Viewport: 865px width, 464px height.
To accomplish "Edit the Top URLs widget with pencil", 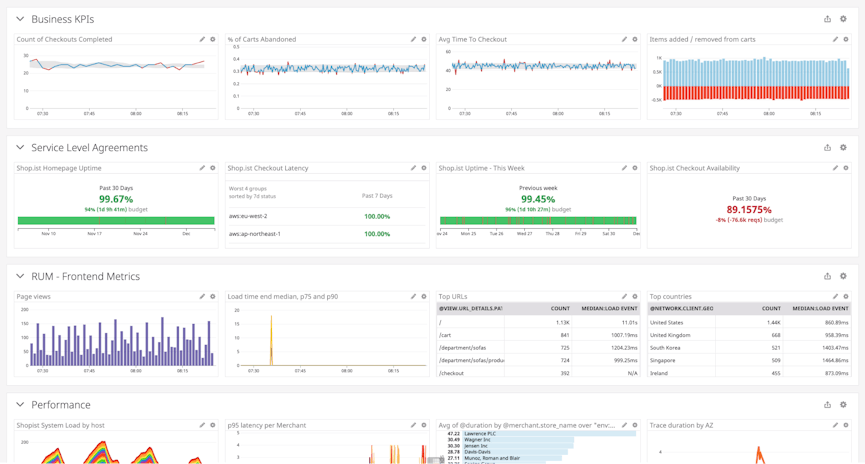I will tap(624, 297).
